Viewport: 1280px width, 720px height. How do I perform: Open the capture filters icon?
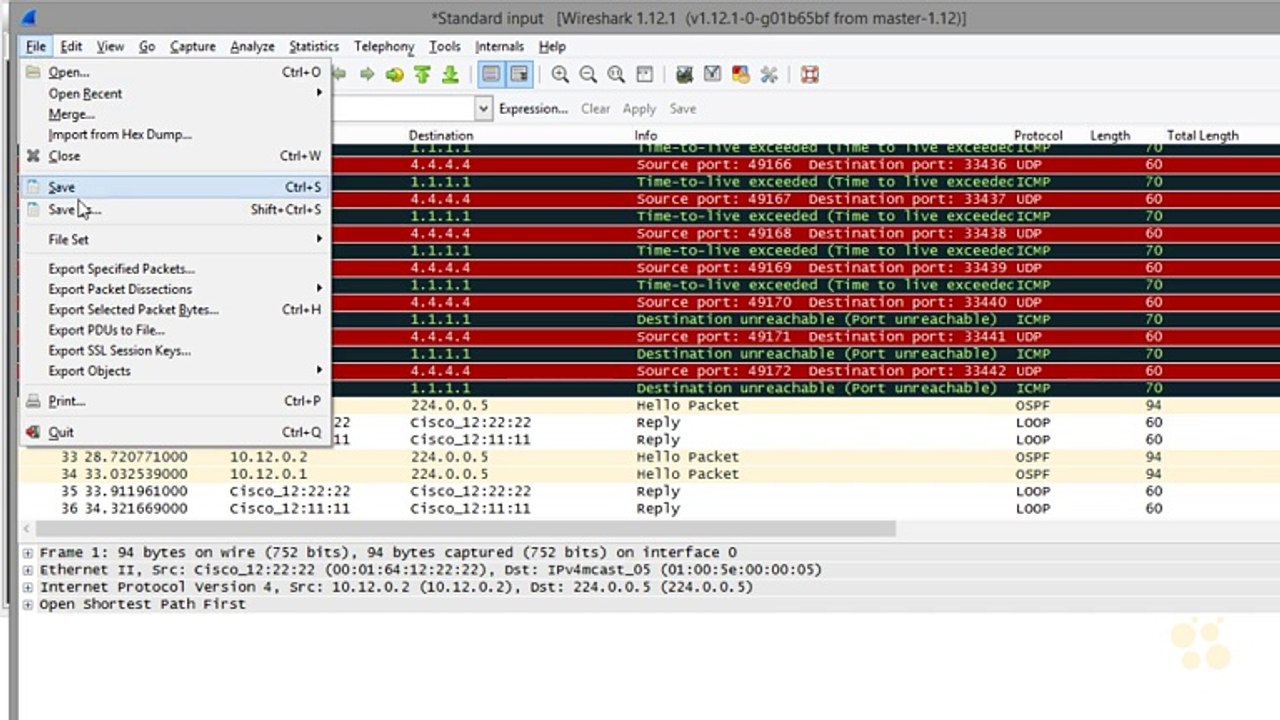685,75
